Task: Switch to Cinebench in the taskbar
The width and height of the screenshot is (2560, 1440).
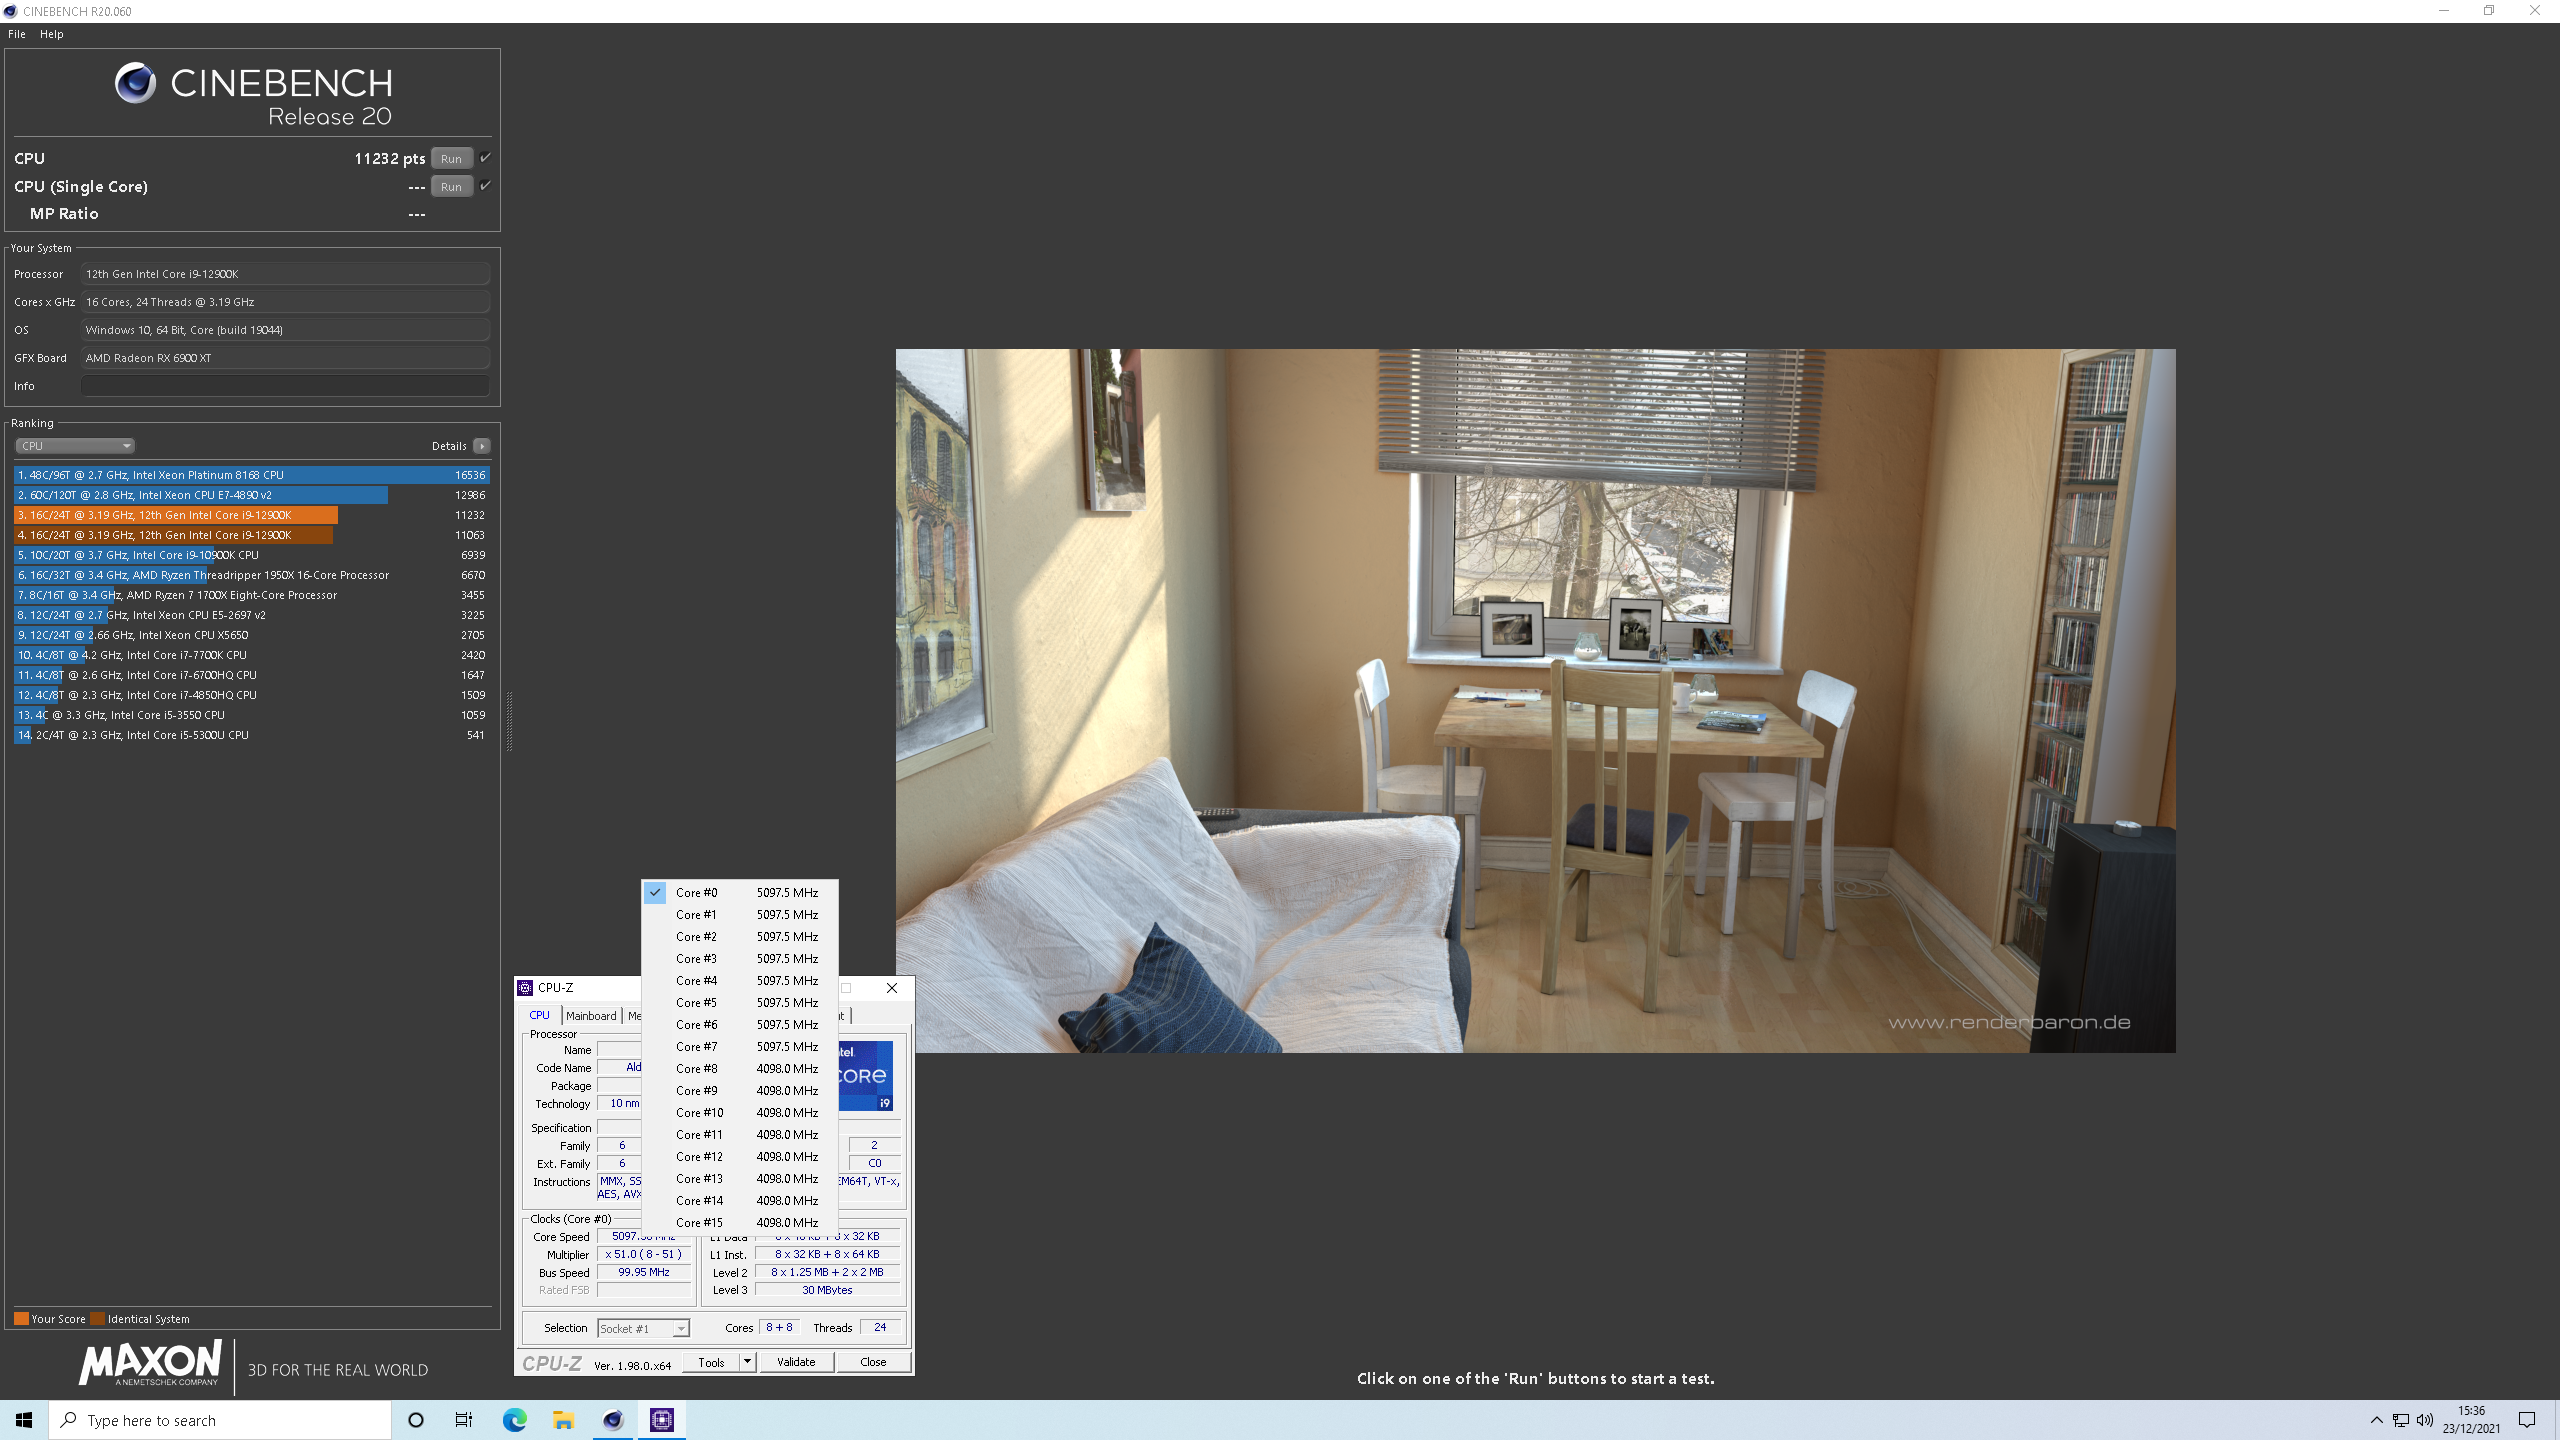Action: [613, 1420]
